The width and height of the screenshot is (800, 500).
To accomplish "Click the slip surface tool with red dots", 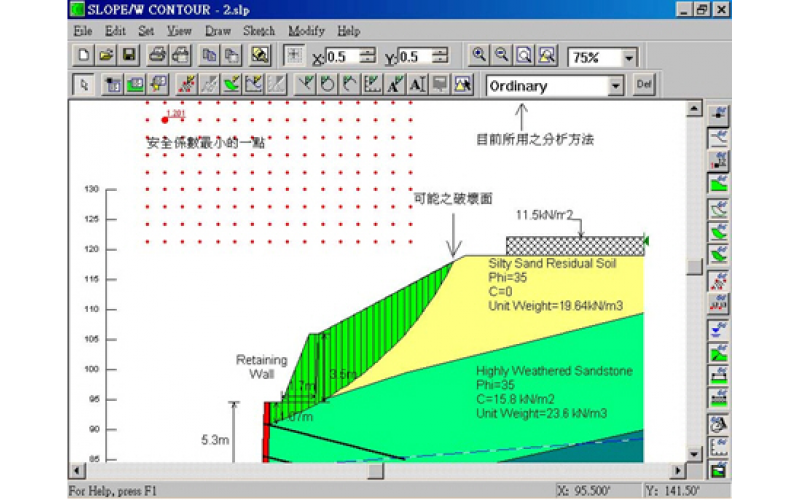I will pyautogui.click(x=187, y=85).
